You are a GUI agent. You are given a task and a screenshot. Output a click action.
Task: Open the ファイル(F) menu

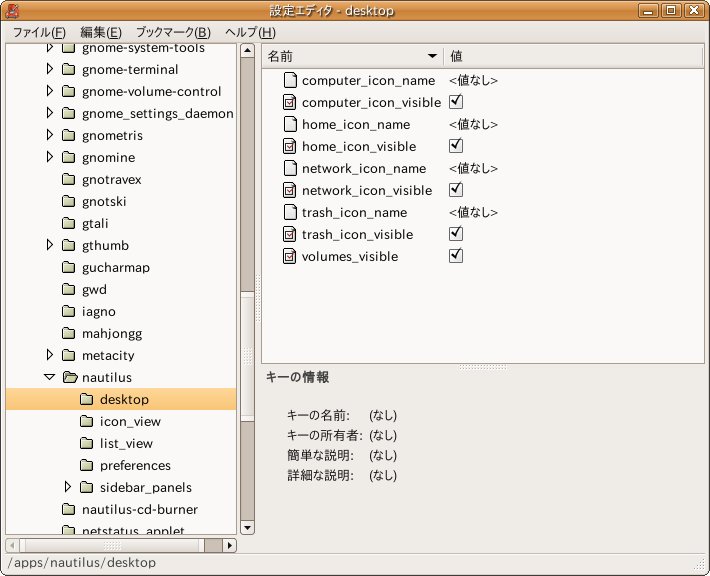pyautogui.click(x=39, y=32)
